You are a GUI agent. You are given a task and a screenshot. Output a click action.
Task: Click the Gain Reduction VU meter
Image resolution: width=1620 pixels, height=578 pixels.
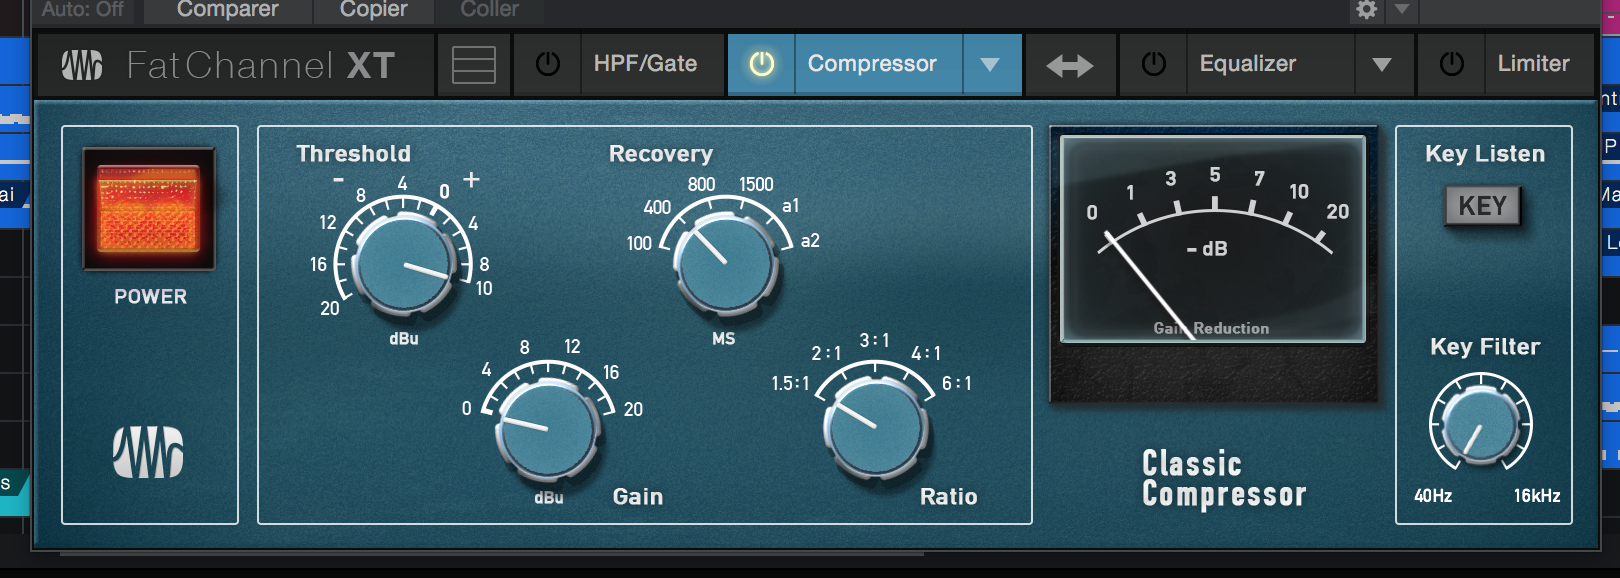(1213, 240)
